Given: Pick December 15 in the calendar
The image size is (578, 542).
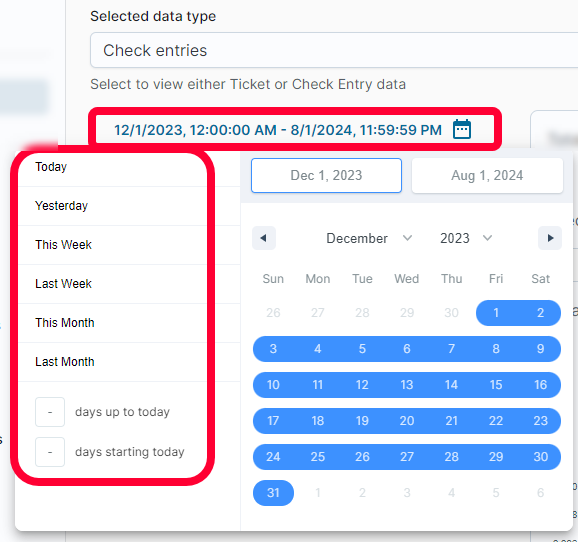Looking at the screenshot, I should [x=496, y=385].
